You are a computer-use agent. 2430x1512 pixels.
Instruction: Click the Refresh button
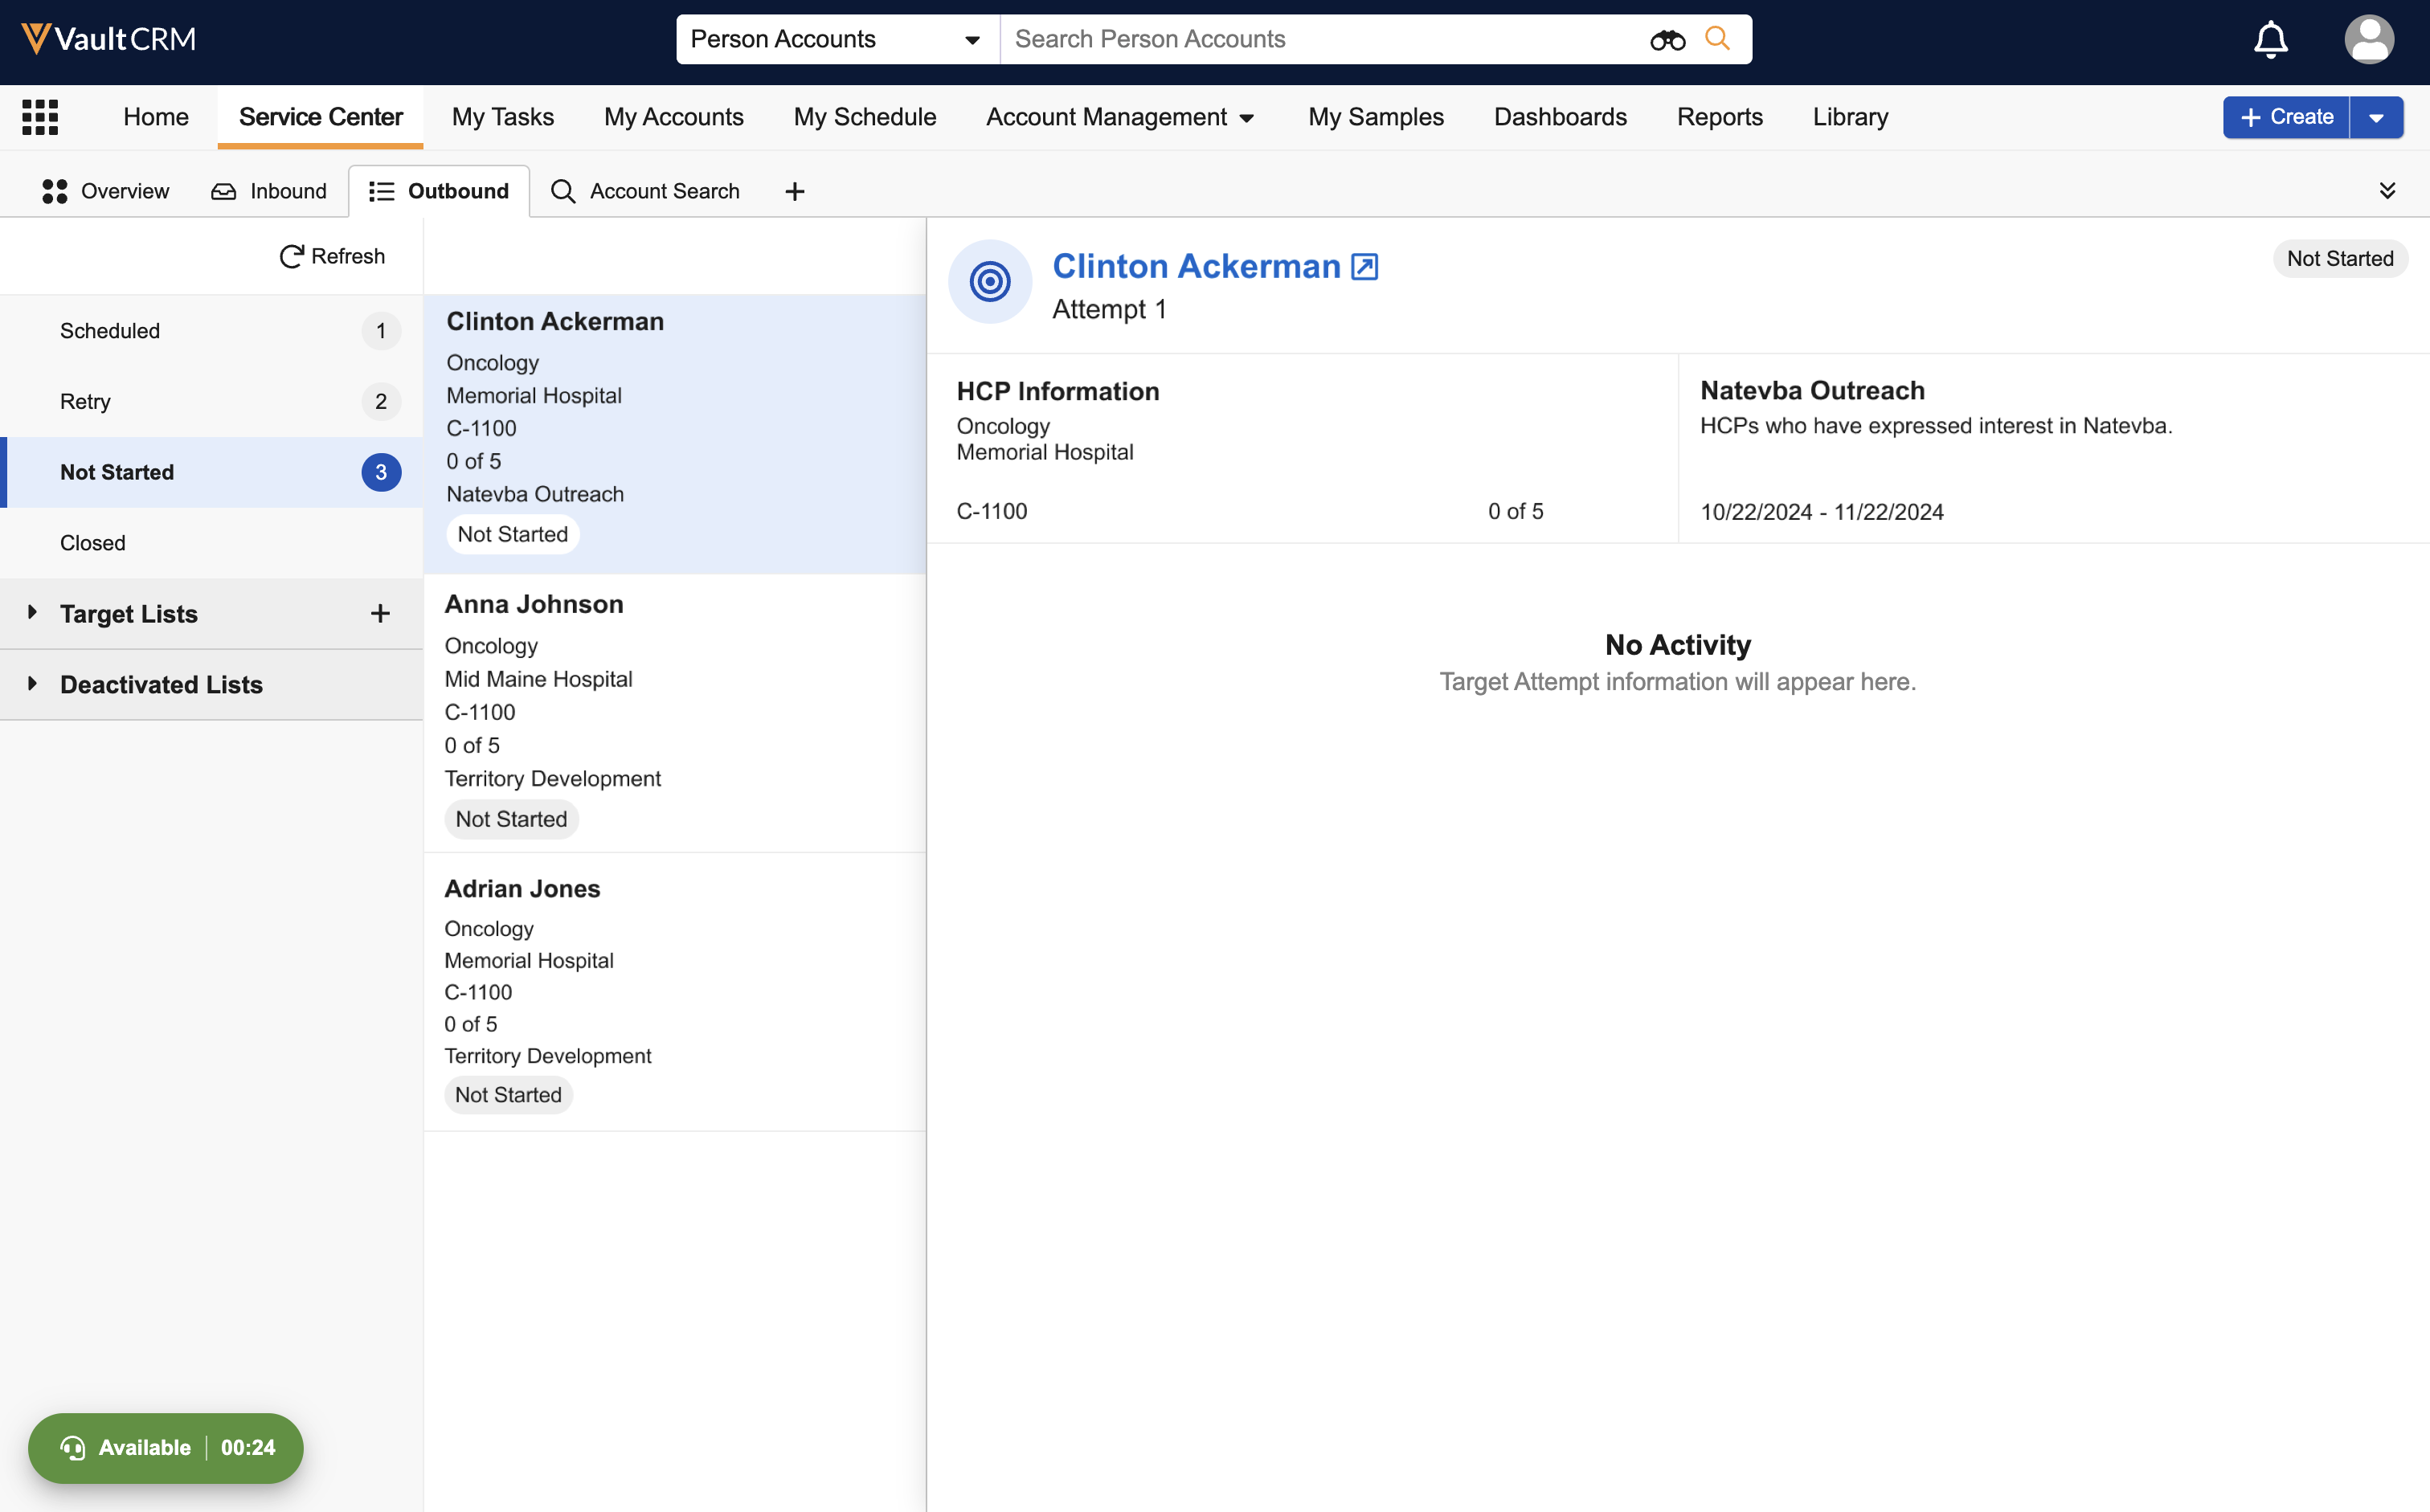click(332, 256)
